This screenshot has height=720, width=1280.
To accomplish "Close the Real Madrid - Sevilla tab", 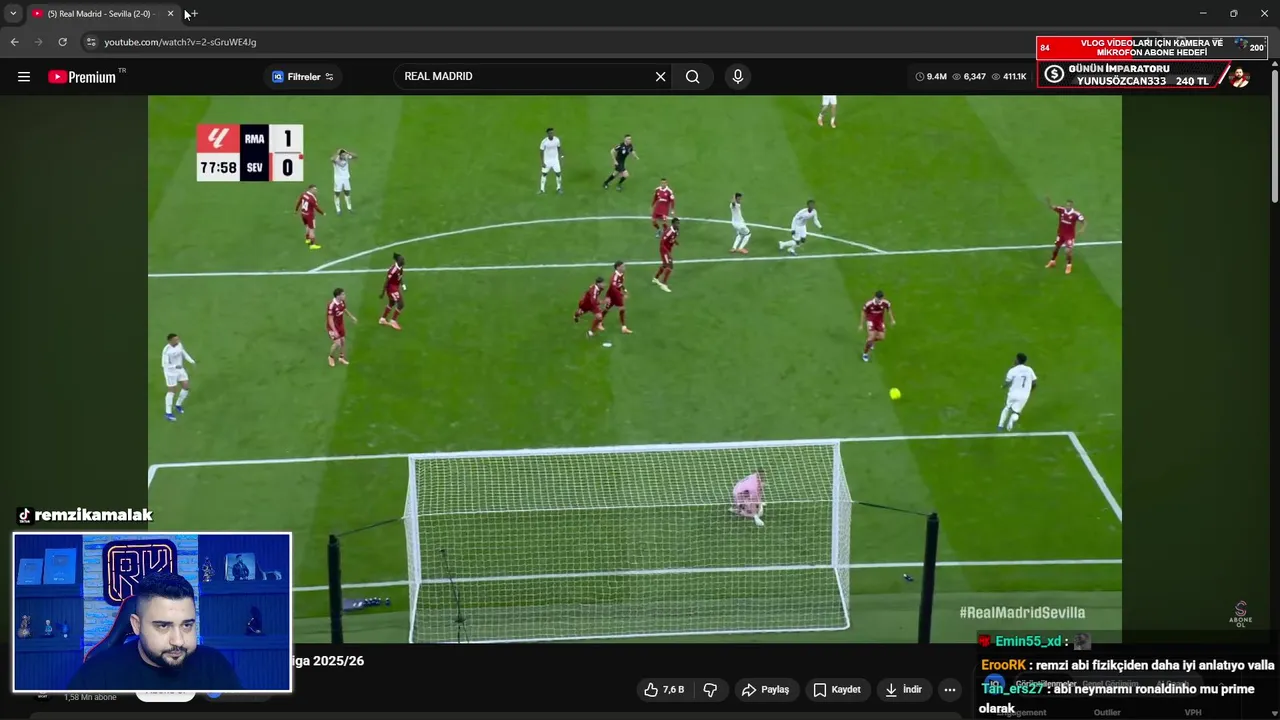I will click(170, 14).
